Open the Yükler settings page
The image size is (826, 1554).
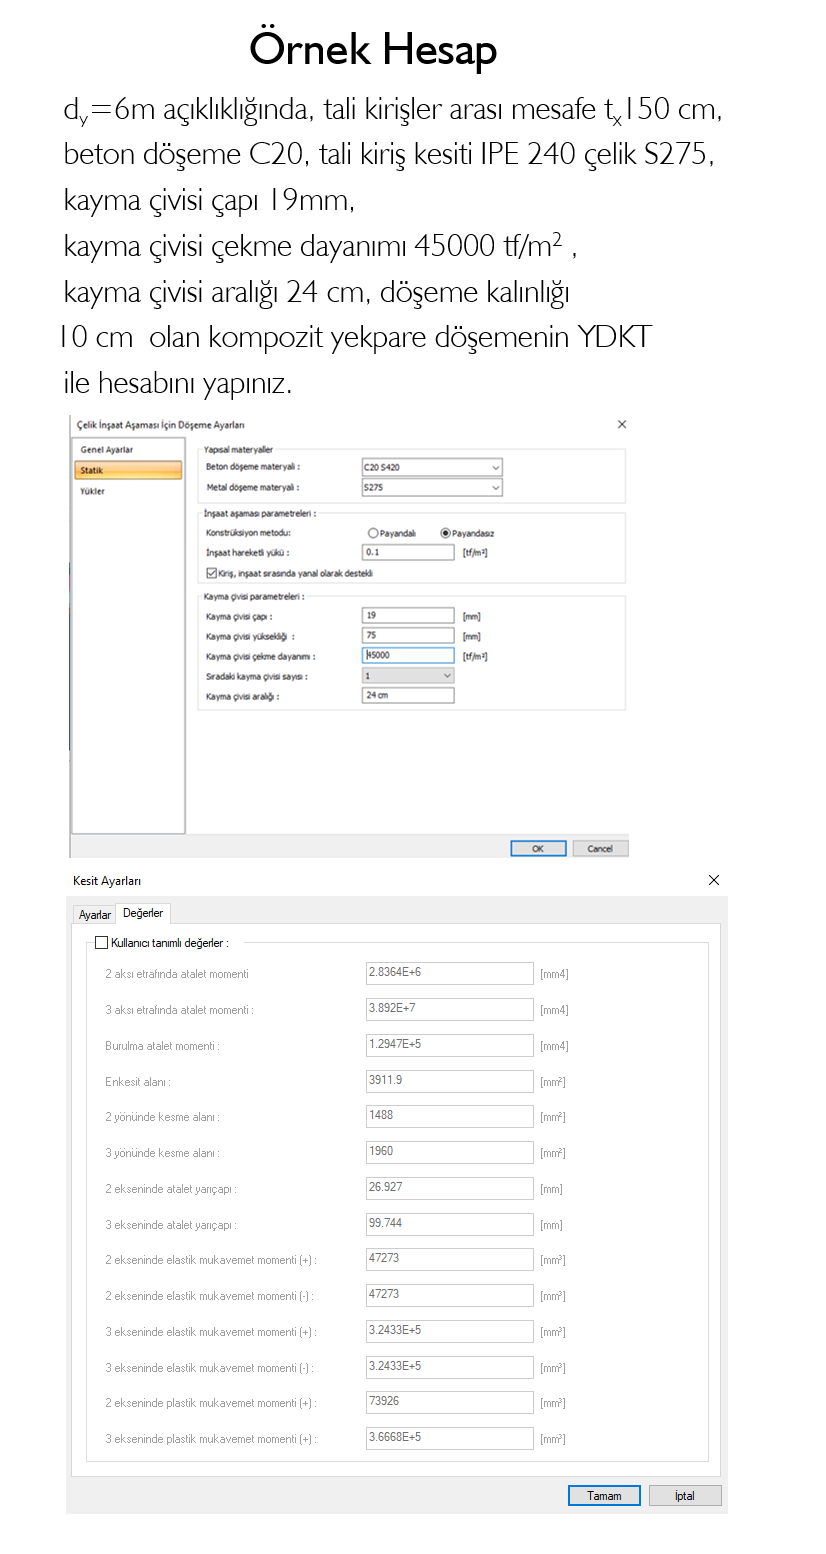[93, 491]
